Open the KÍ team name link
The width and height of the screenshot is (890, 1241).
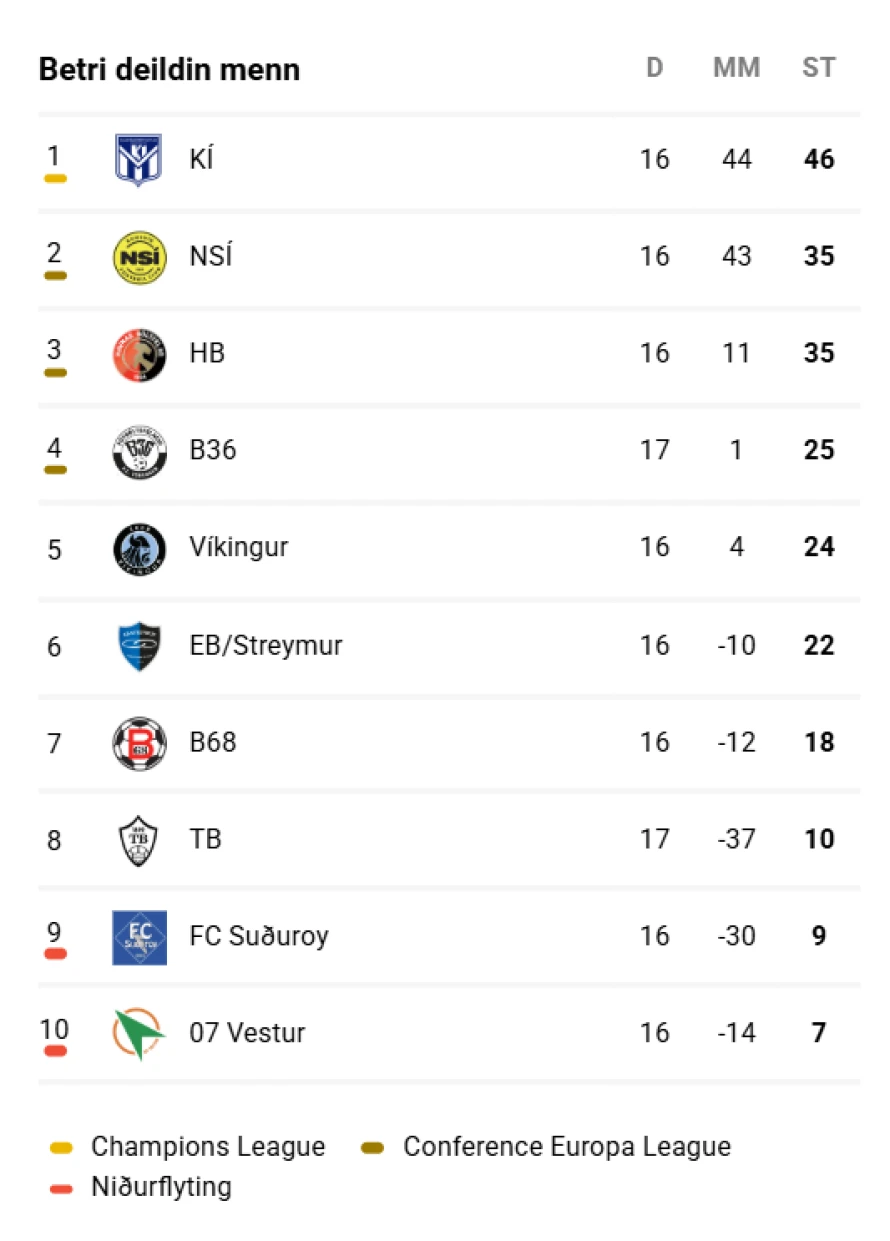click(202, 159)
